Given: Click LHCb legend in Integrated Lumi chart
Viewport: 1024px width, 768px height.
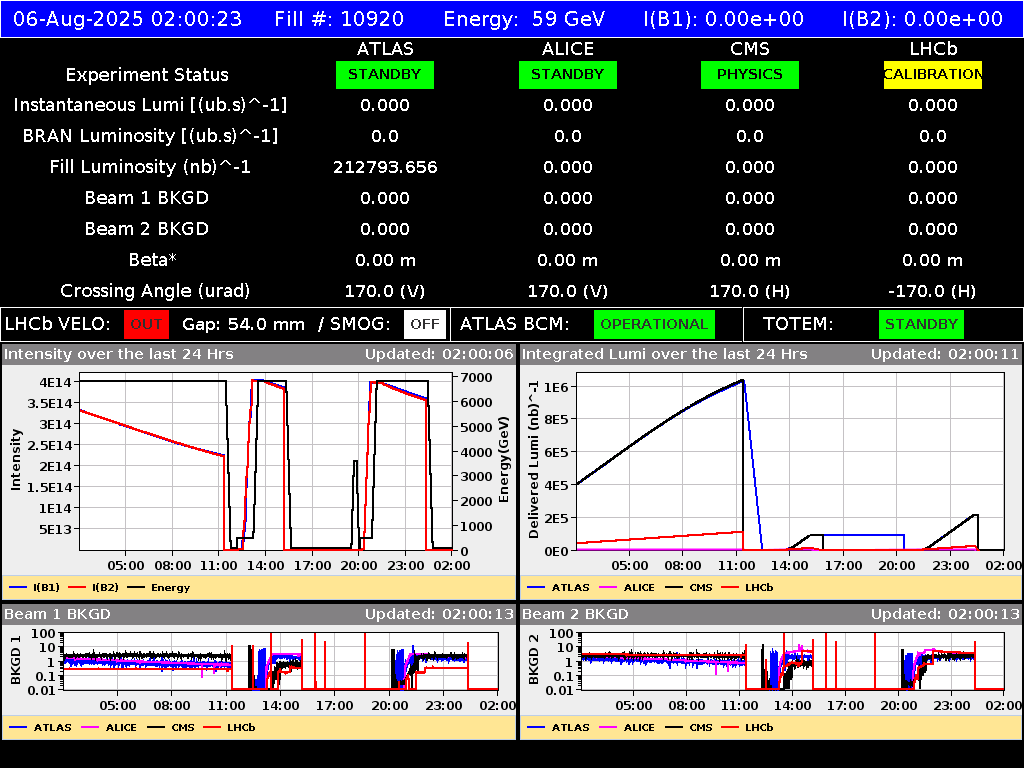Looking at the screenshot, I should pos(747,587).
